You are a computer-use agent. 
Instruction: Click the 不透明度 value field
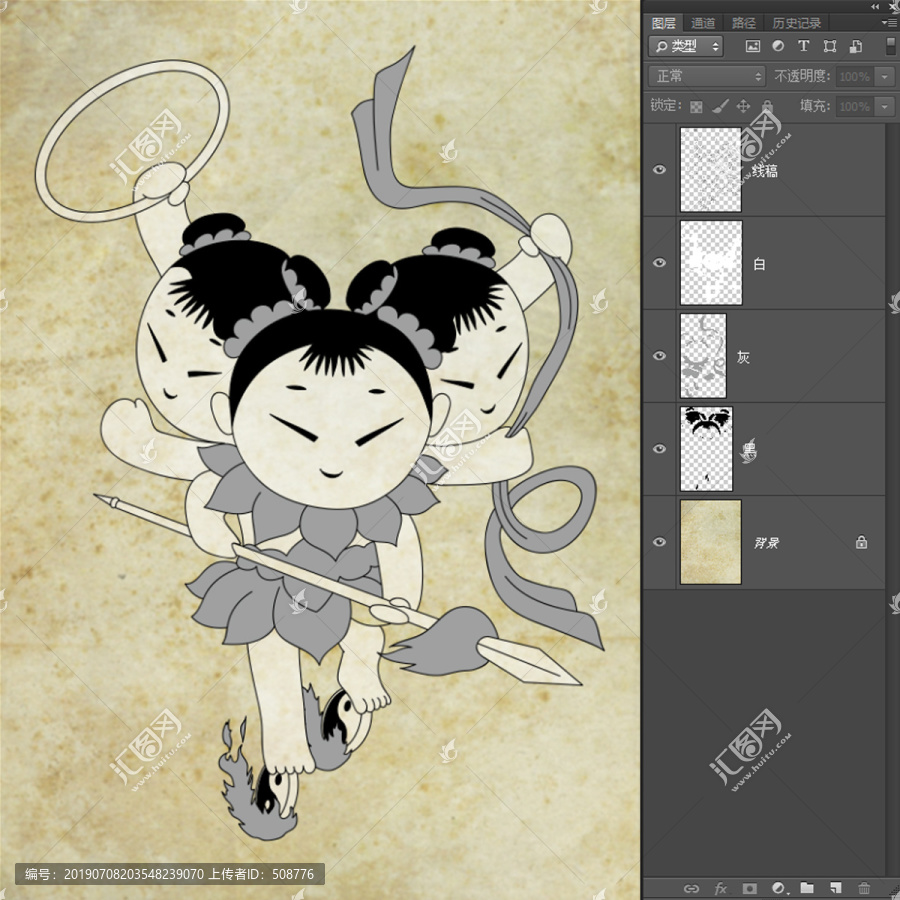[856, 76]
